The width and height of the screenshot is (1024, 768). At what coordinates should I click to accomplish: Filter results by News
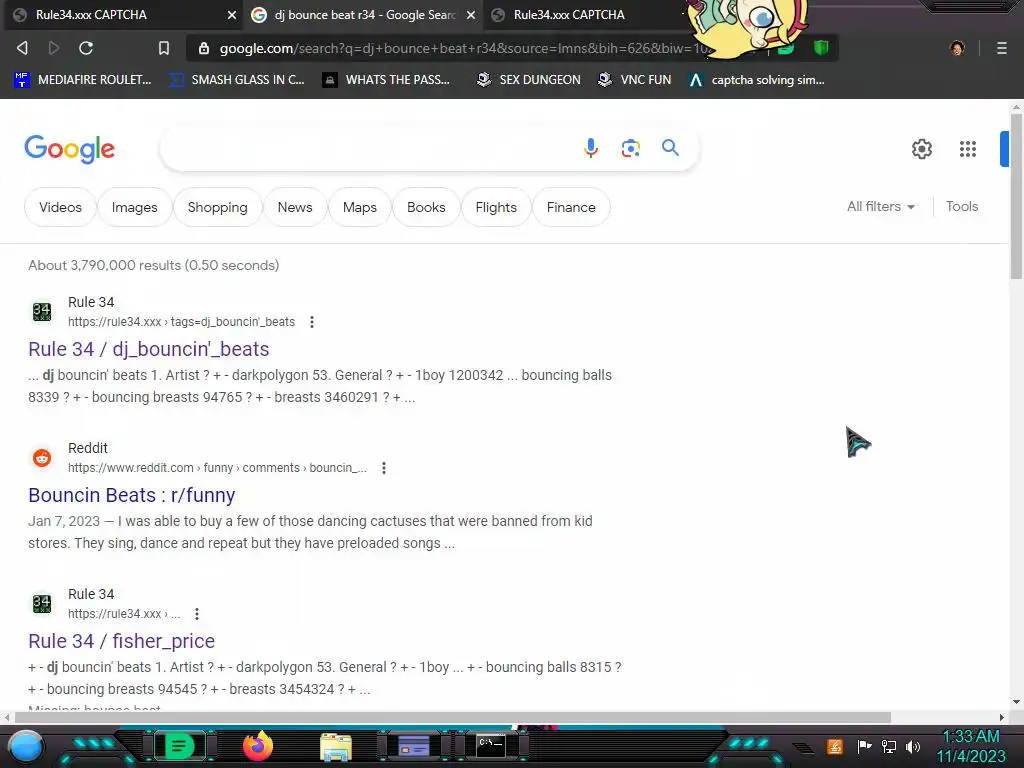click(295, 207)
